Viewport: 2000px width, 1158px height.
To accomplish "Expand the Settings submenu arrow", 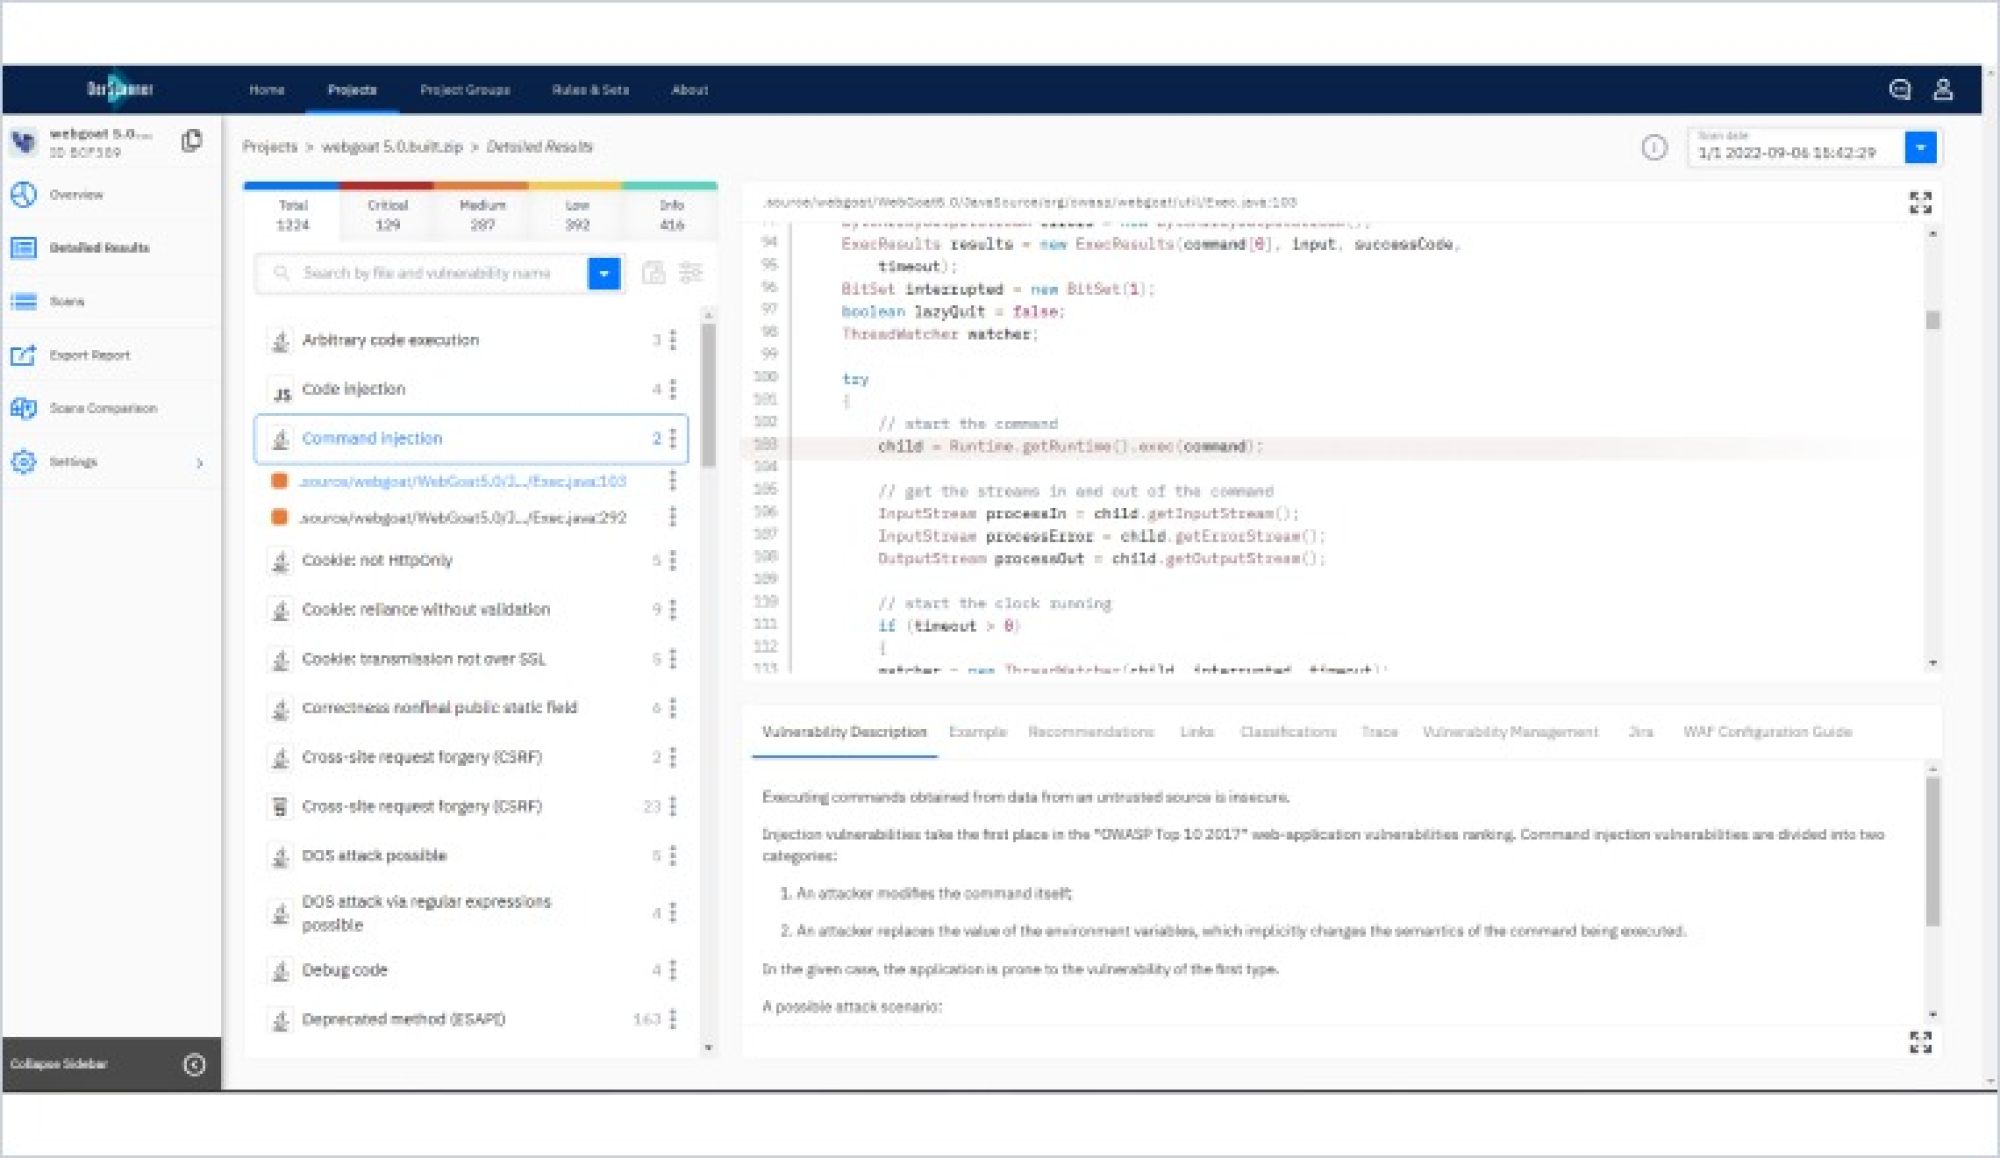I will tap(199, 462).
